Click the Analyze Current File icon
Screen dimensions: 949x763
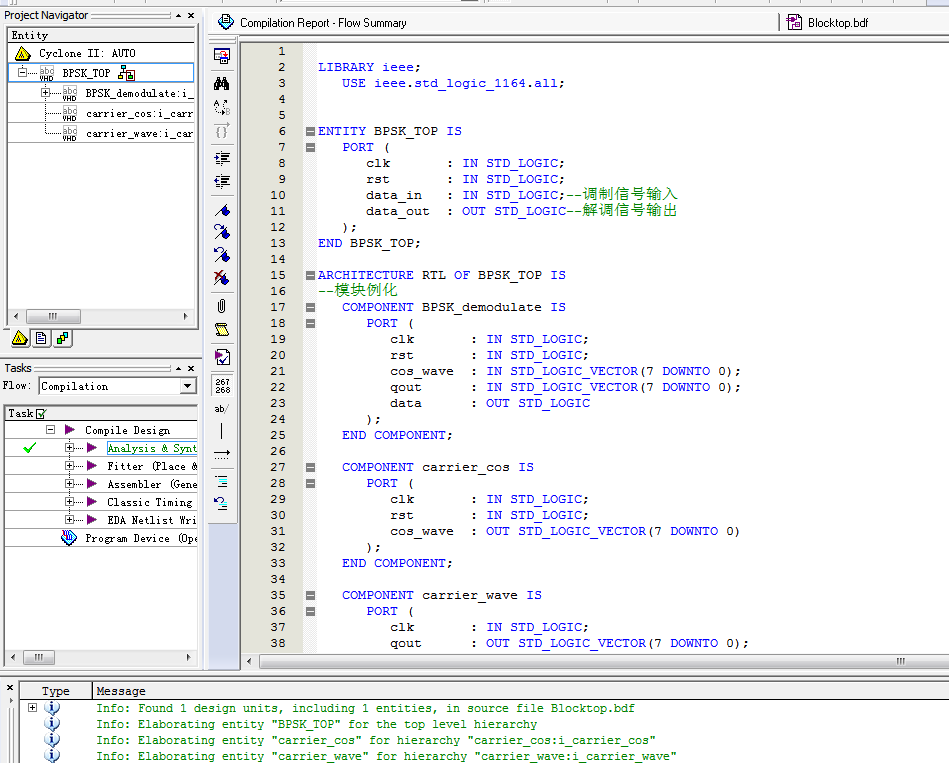click(x=222, y=357)
